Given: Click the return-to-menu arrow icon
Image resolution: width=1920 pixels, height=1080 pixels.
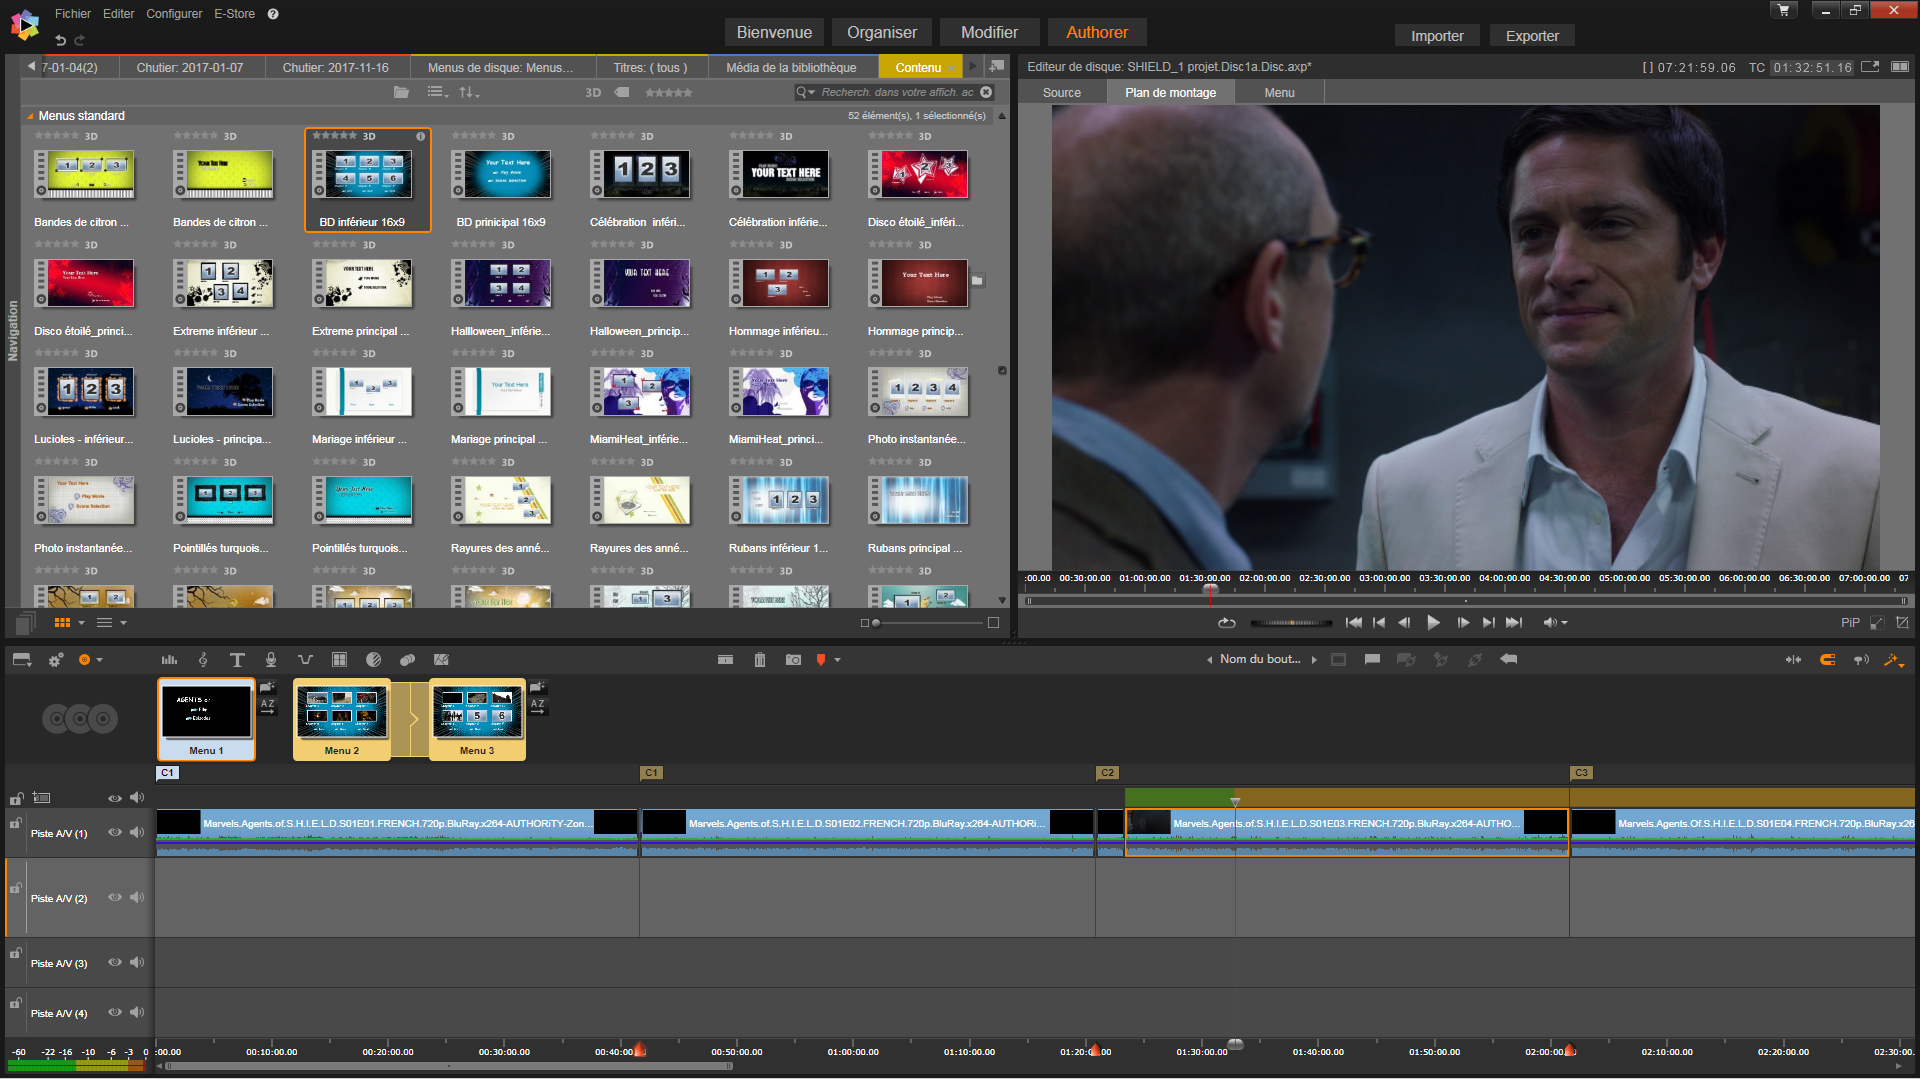Looking at the screenshot, I should [1509, 659].
